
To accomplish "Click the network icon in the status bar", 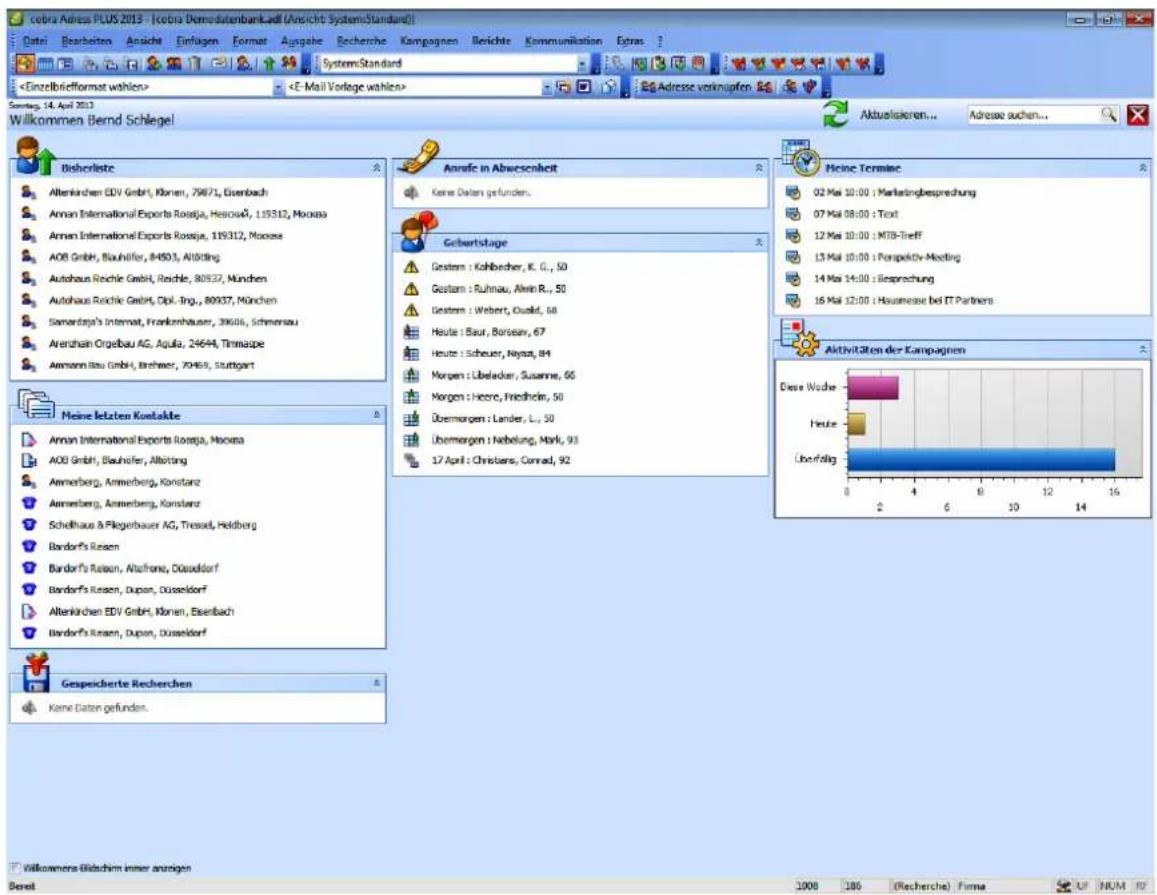I will coord(1063,885).
